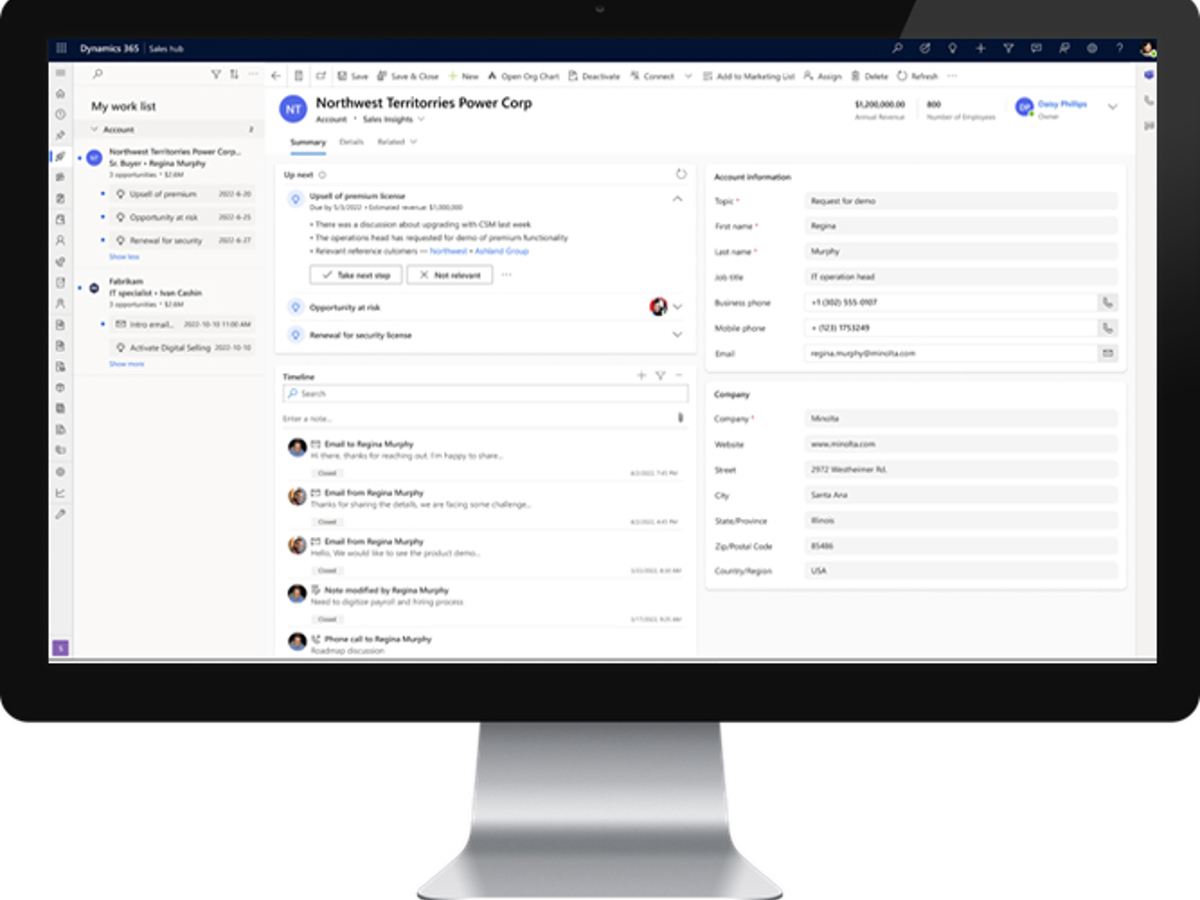
Task: Open phone dialer side panel icon
Action: [1148, 101]
